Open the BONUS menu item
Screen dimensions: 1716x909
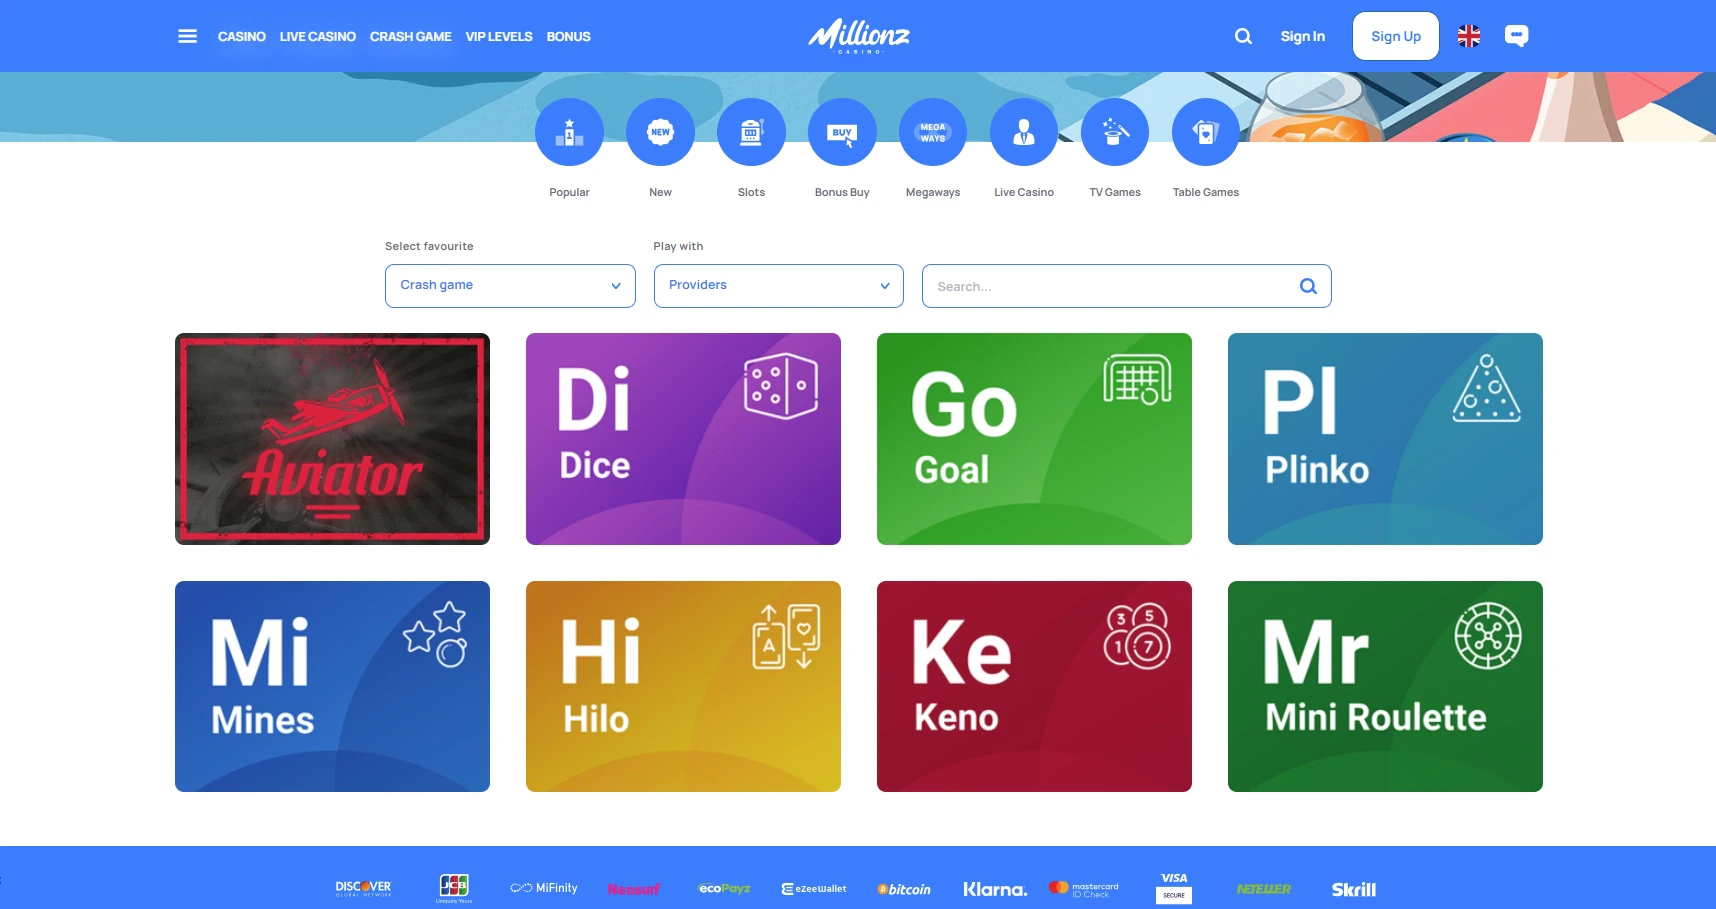coord(568,36)
